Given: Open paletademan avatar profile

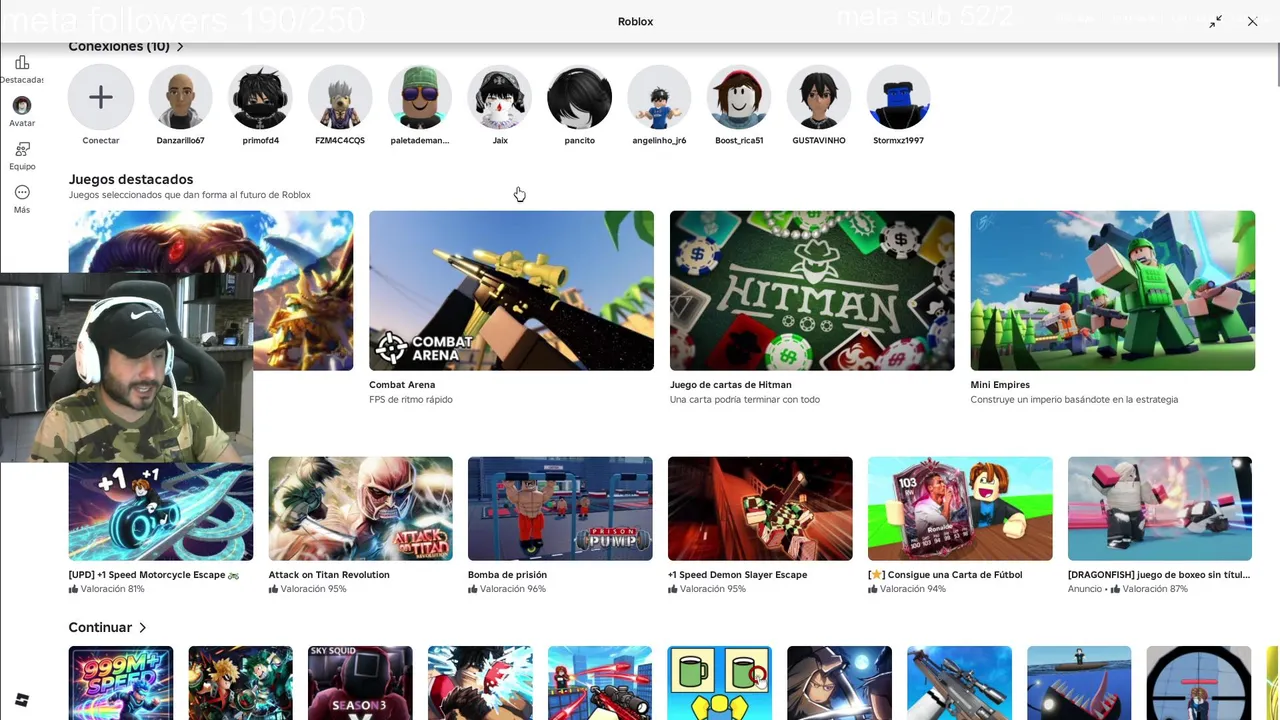Looking at the screenshot, I should point(420,97).
